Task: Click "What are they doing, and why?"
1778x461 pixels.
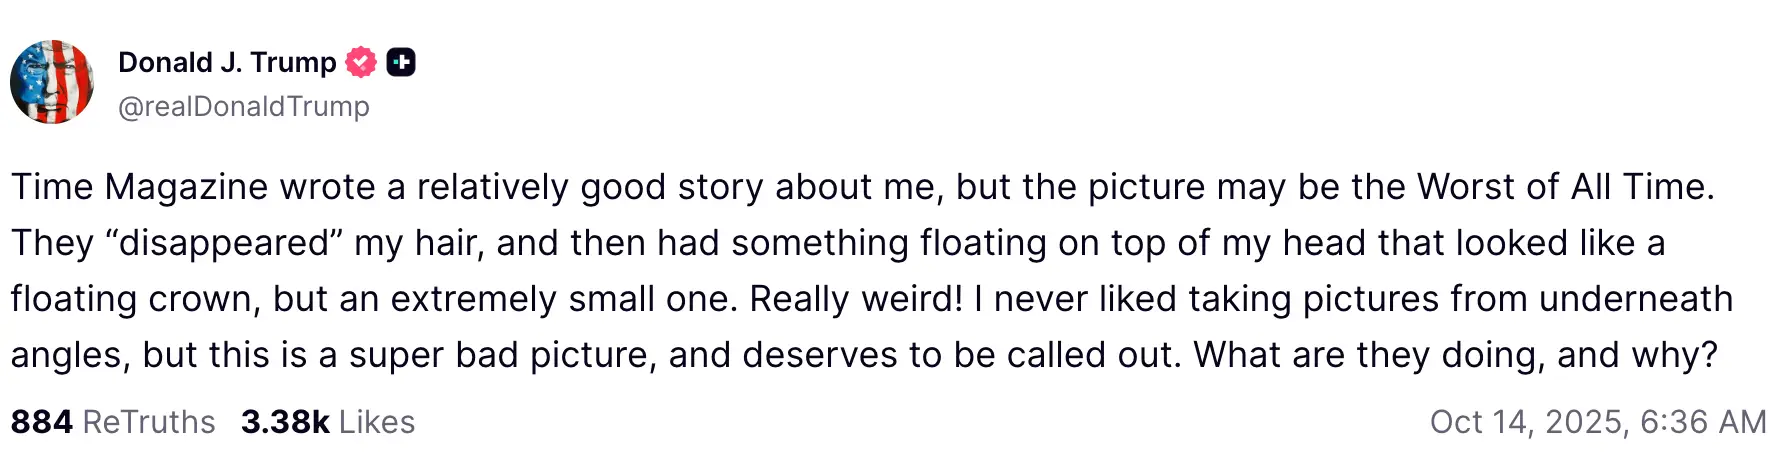Action: (1455, 355)
